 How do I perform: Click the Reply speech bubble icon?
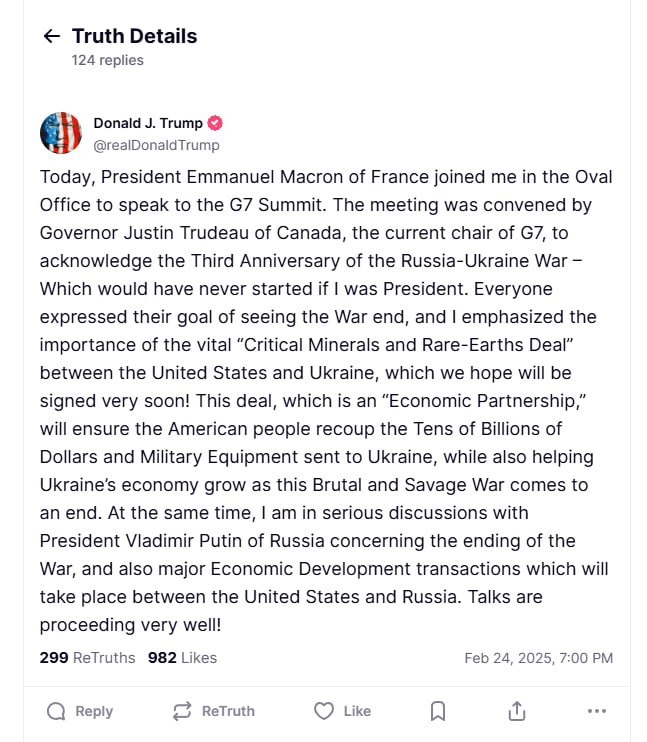(x=57, y=711)
